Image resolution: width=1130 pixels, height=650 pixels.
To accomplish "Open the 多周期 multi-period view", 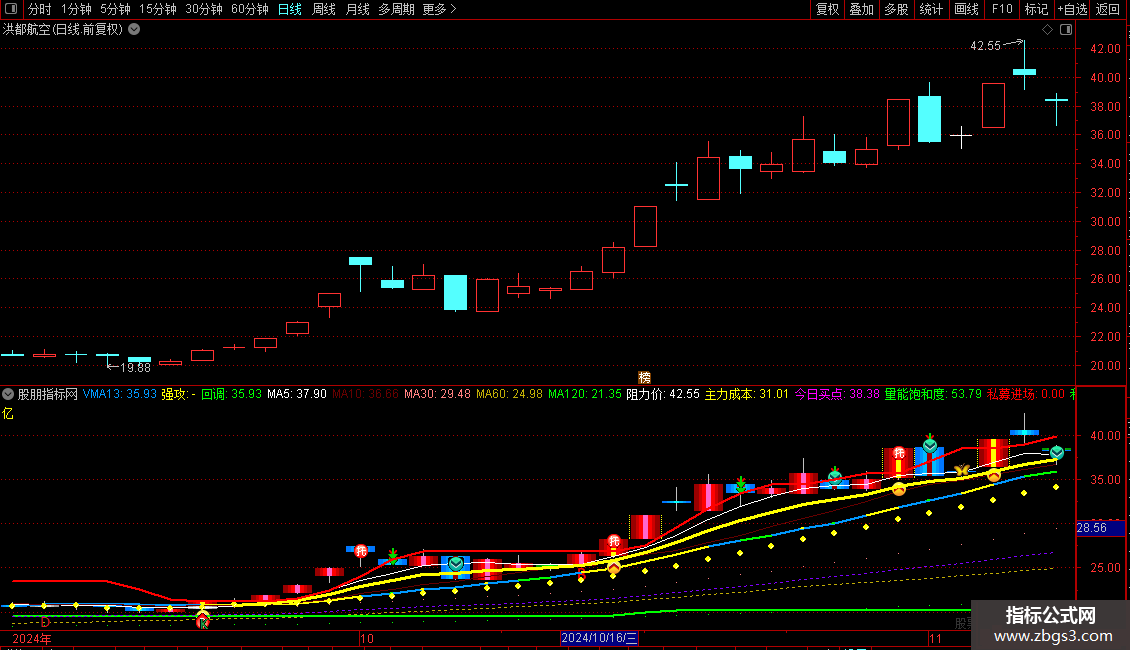I will [x=396, y=9].
